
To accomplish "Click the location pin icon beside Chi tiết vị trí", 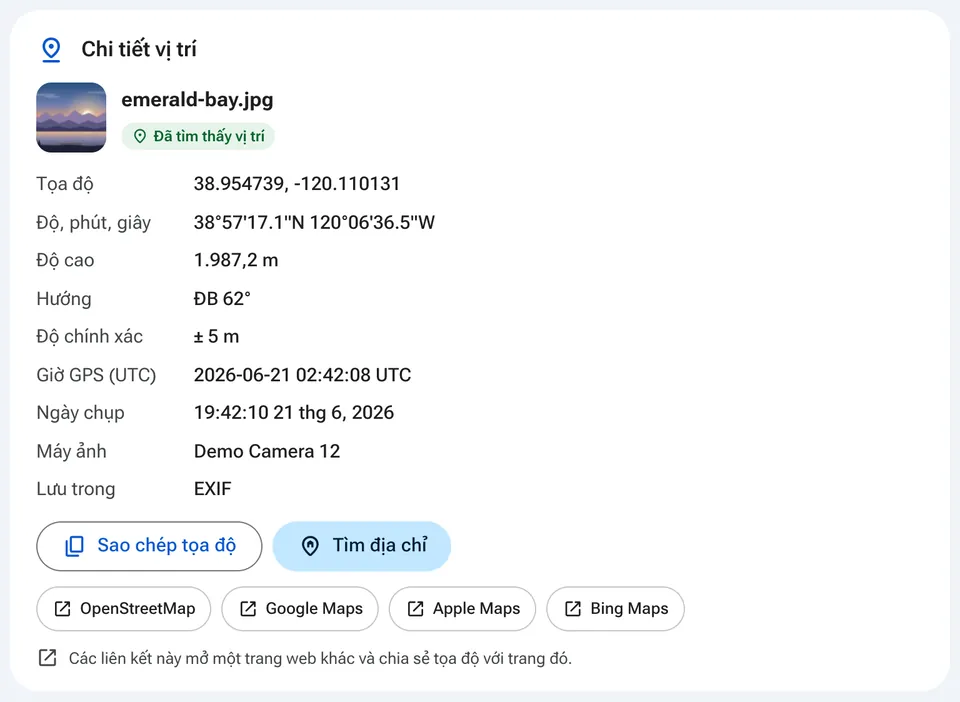I will click(x=51, y=50).
